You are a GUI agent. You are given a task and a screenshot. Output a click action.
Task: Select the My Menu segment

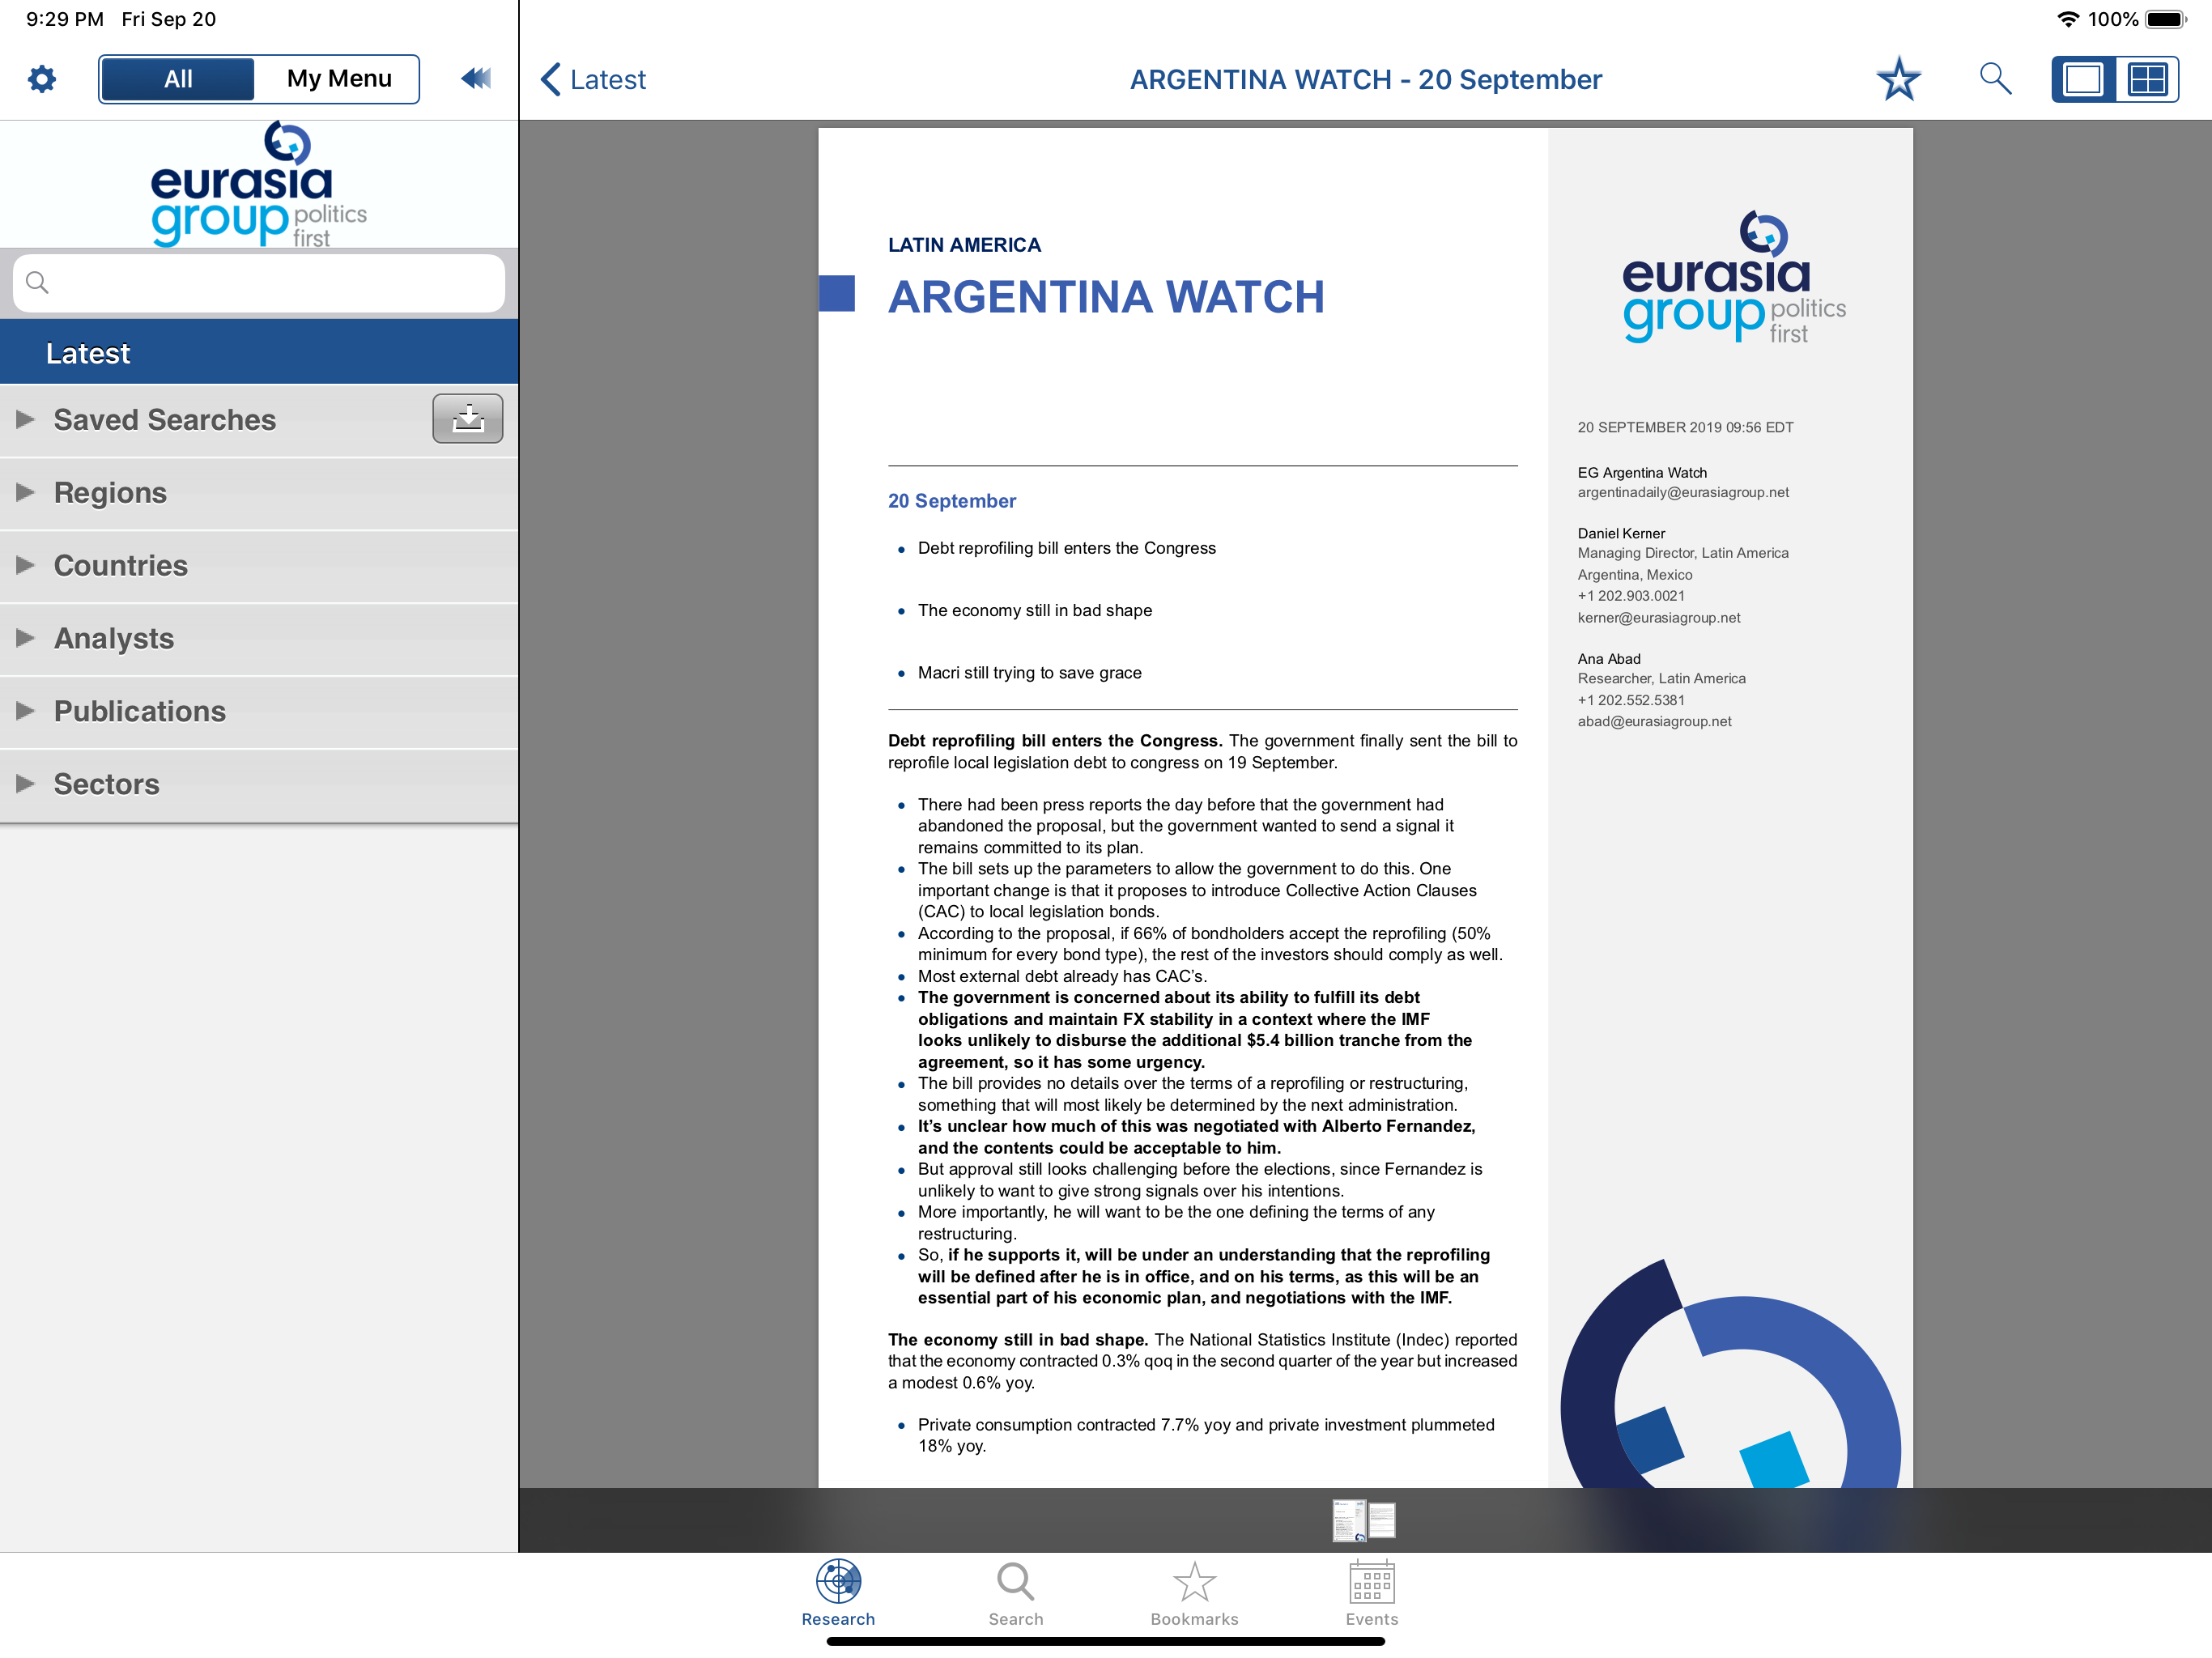tap(338, 79)
